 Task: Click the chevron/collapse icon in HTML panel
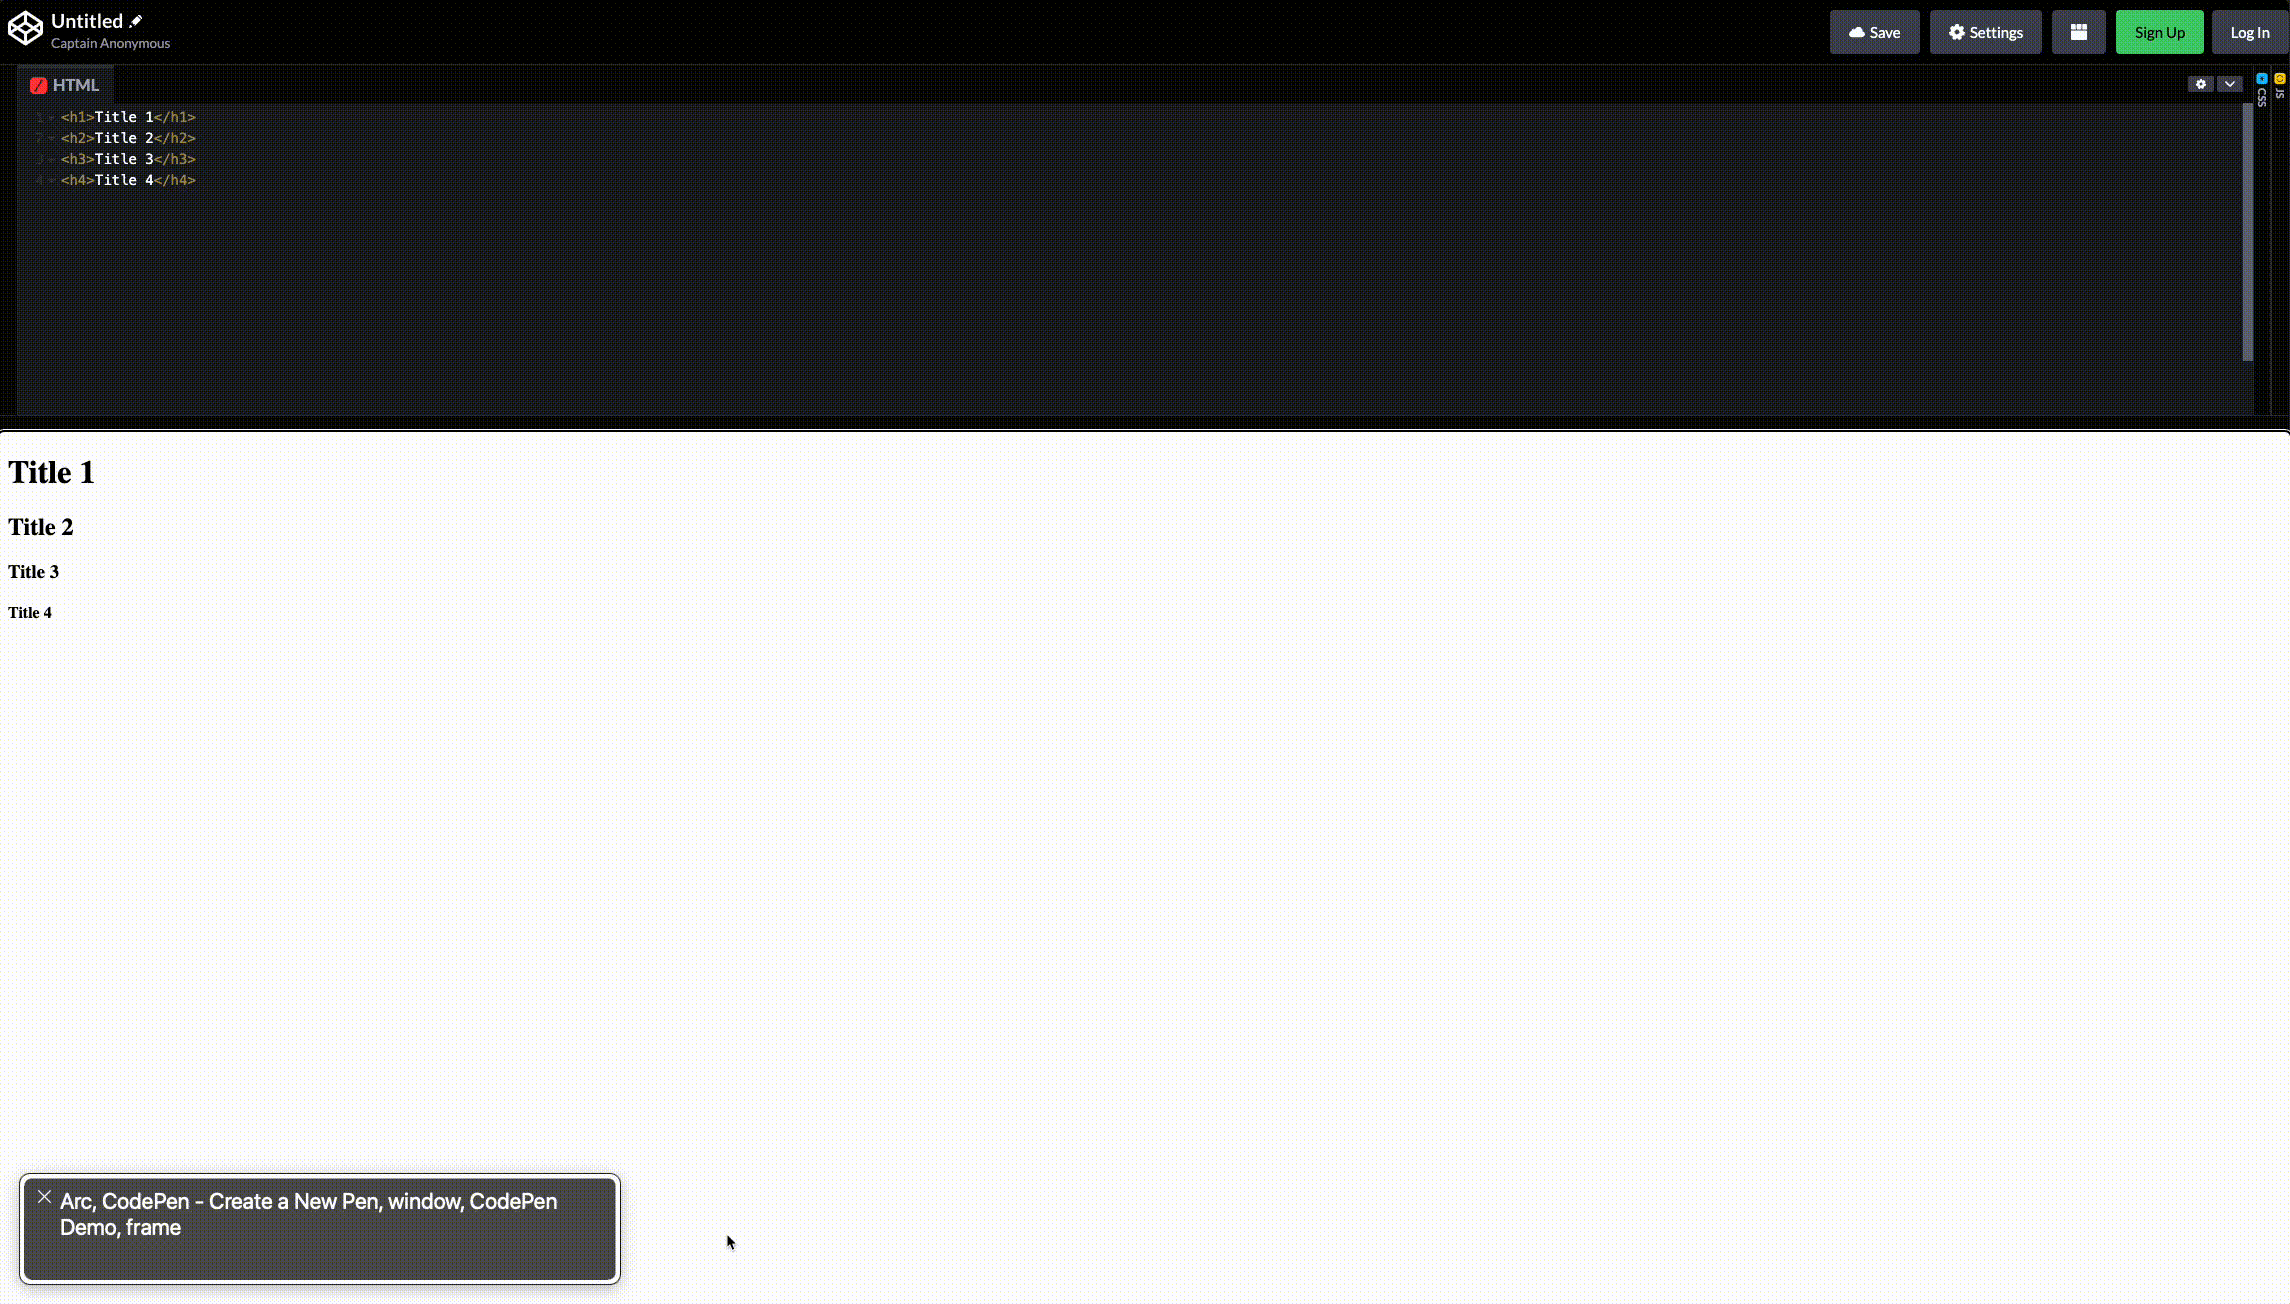[2230, 83]
